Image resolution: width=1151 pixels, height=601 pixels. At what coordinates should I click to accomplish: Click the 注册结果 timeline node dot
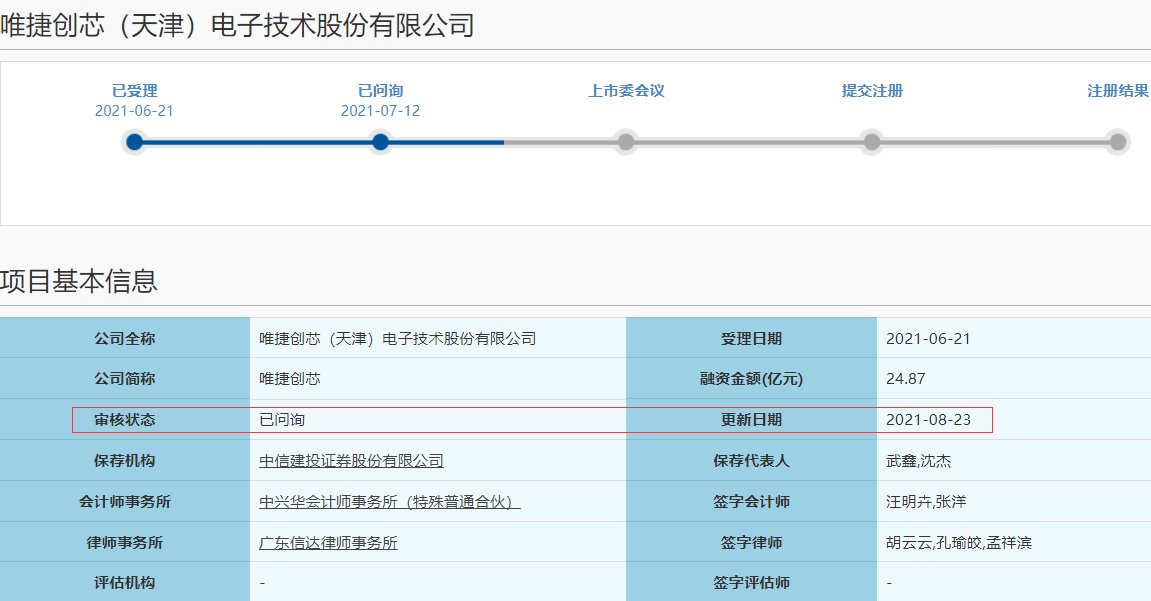[1117, 142]
